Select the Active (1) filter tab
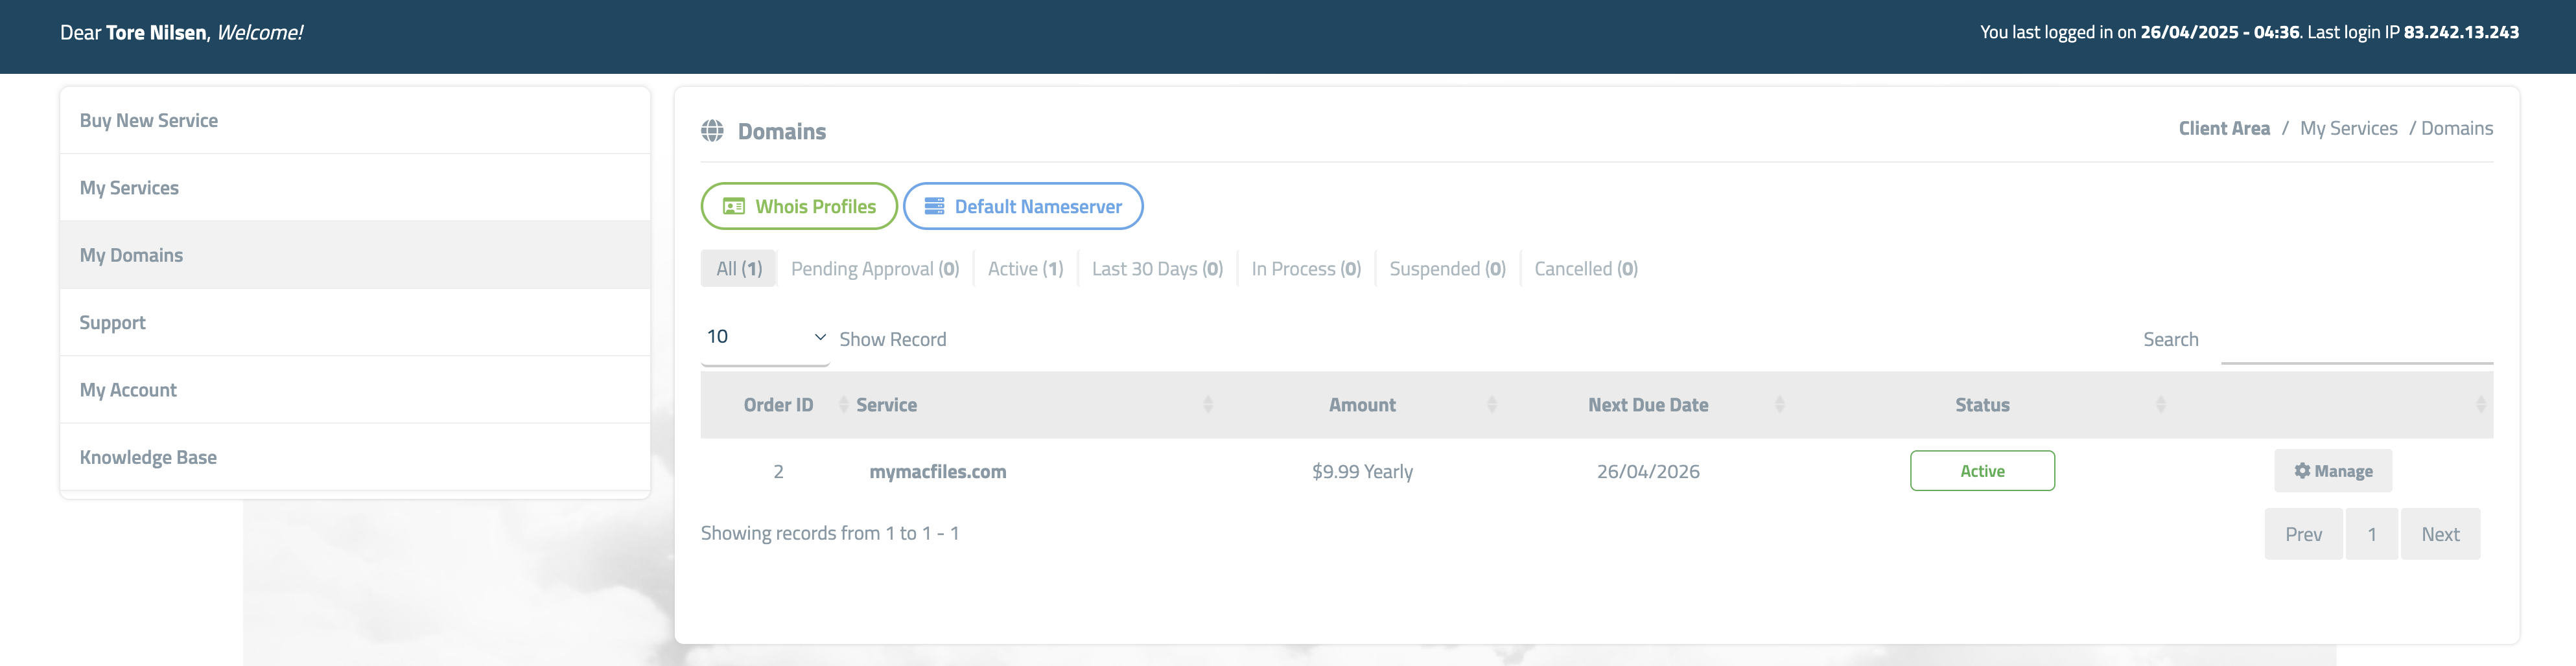Image resolution: width=2576 pixels, height=666 pixels. 1025,269
